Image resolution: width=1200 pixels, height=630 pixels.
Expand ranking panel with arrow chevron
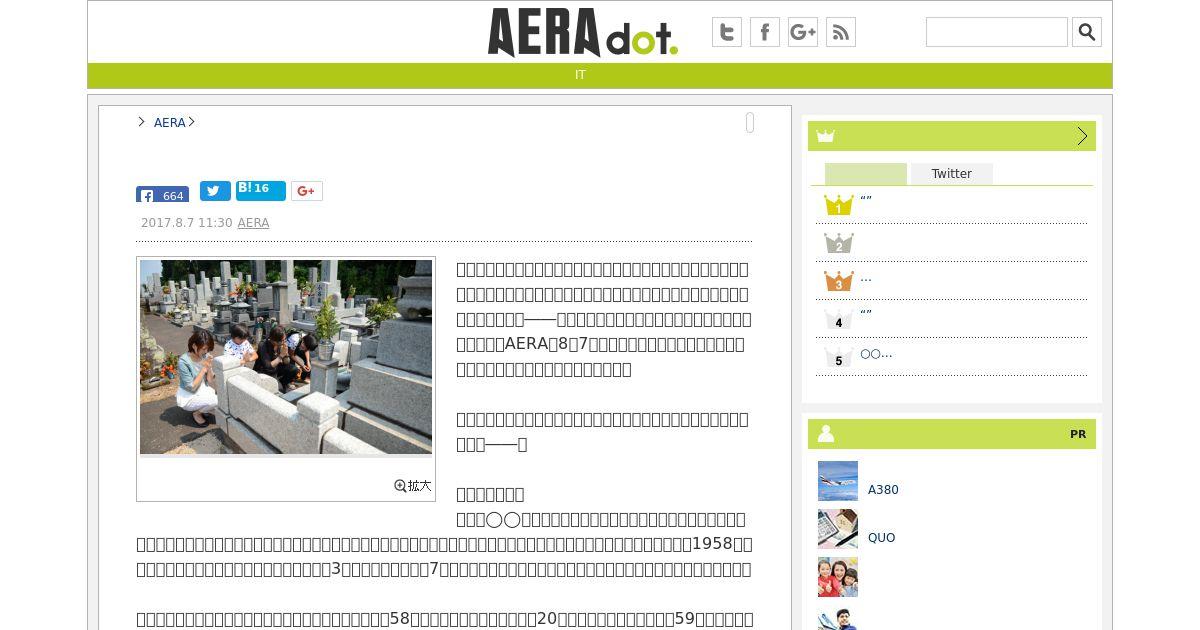click(1082, 136)
